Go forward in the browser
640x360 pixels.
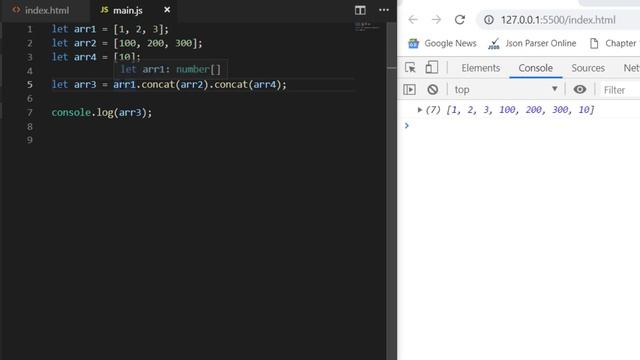pyautogui.click(x=436, y=20)
